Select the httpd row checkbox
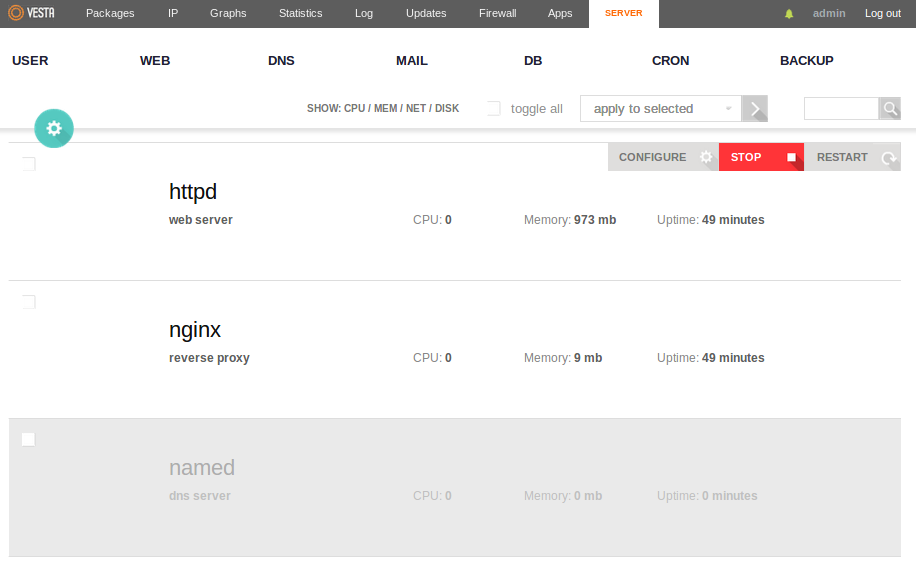 point(29,164)
